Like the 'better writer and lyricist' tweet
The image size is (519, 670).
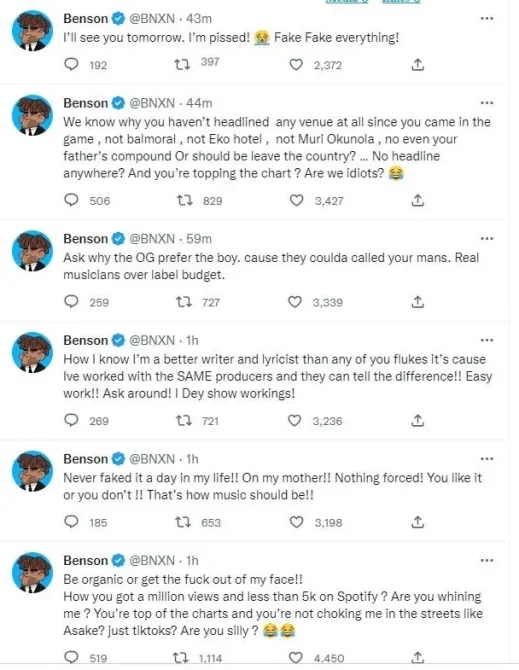[x=294, y=420]
